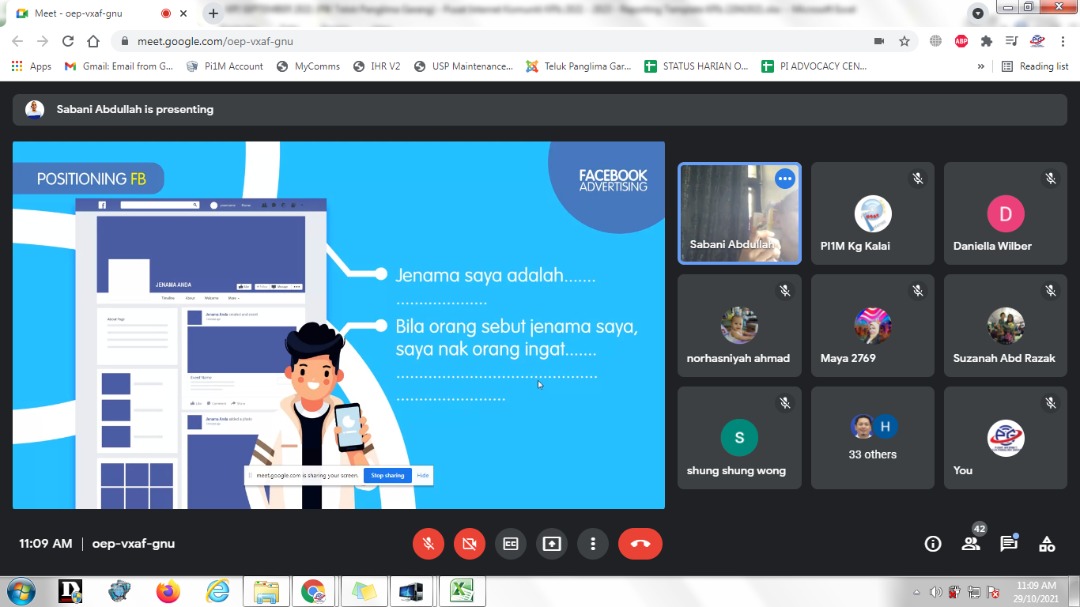Open camera permission icon in address bar
The image size is (1080, 607).
879,41
